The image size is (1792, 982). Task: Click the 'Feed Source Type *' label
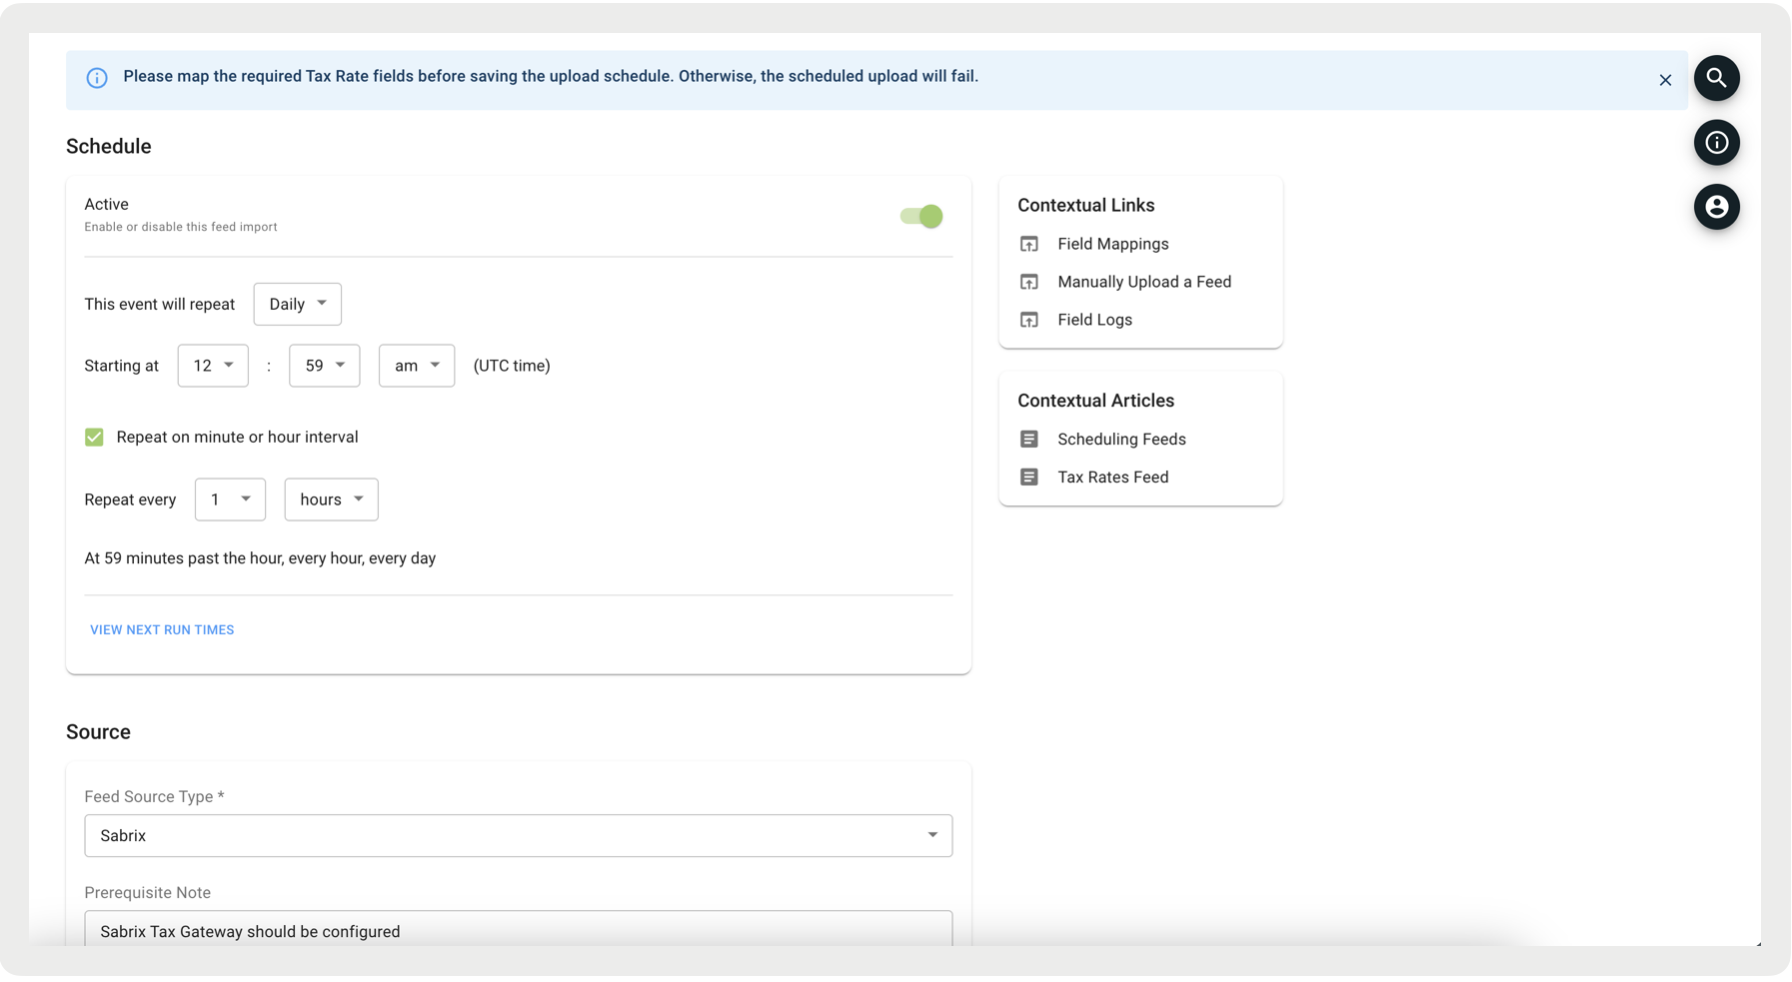click(154, 797)
